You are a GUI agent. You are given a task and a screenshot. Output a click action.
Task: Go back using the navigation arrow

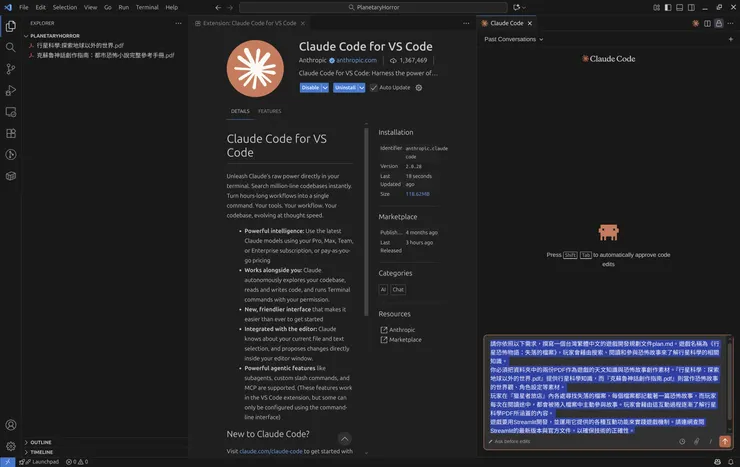point(218,7)
